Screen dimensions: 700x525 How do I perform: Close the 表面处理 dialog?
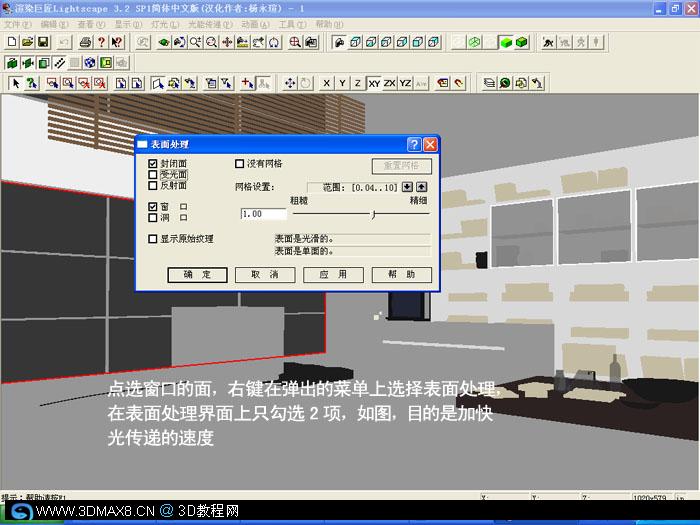pyautogui.click(x=430, y=144)
